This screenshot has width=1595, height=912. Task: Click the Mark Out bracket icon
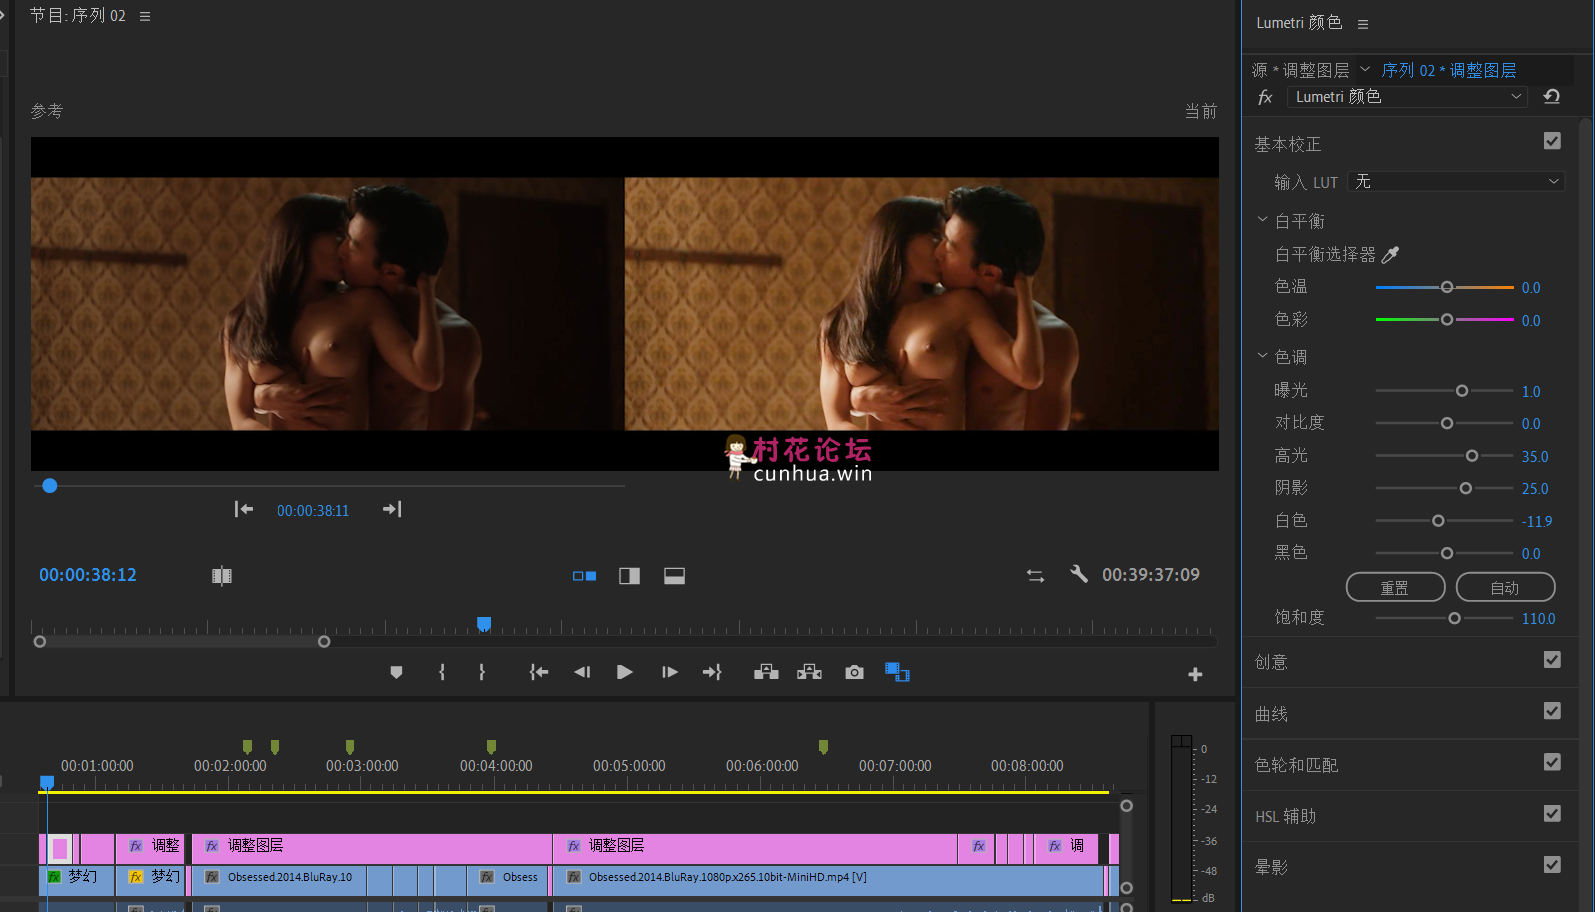point(482,673)
